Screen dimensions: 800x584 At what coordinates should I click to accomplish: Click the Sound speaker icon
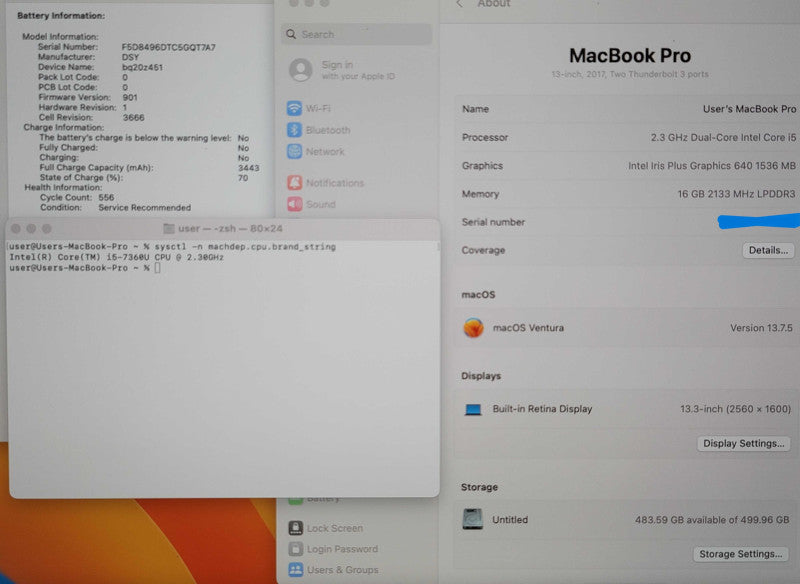pyautogui.click(x=294, y=204)
